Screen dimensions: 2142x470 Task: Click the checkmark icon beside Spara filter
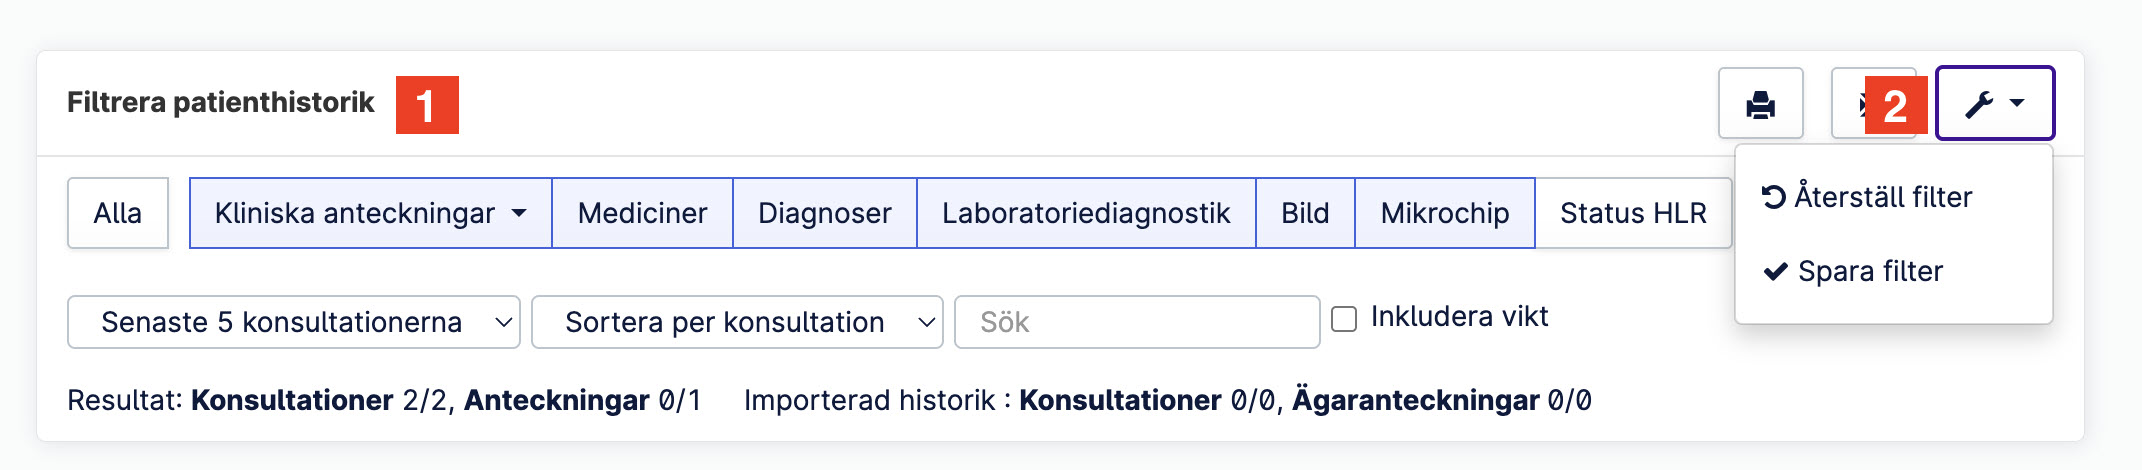(x=1775, y=271)
